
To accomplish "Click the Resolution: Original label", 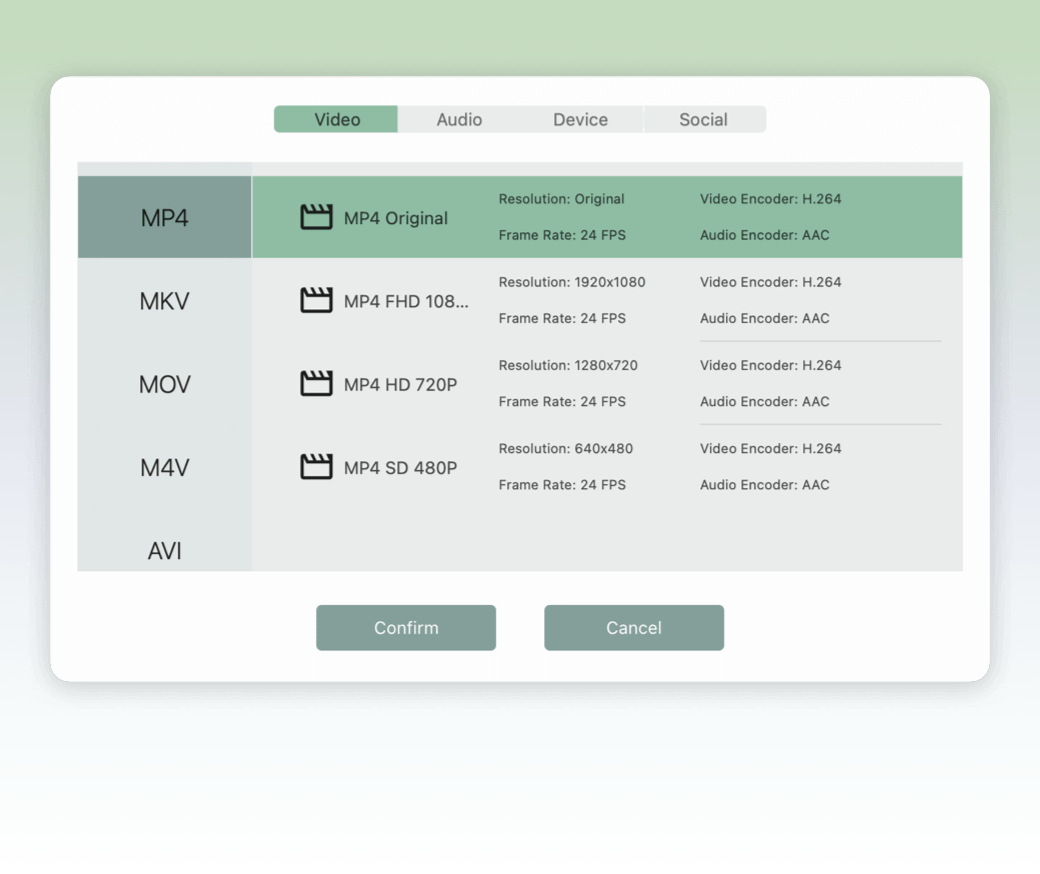I will [562, 199].
